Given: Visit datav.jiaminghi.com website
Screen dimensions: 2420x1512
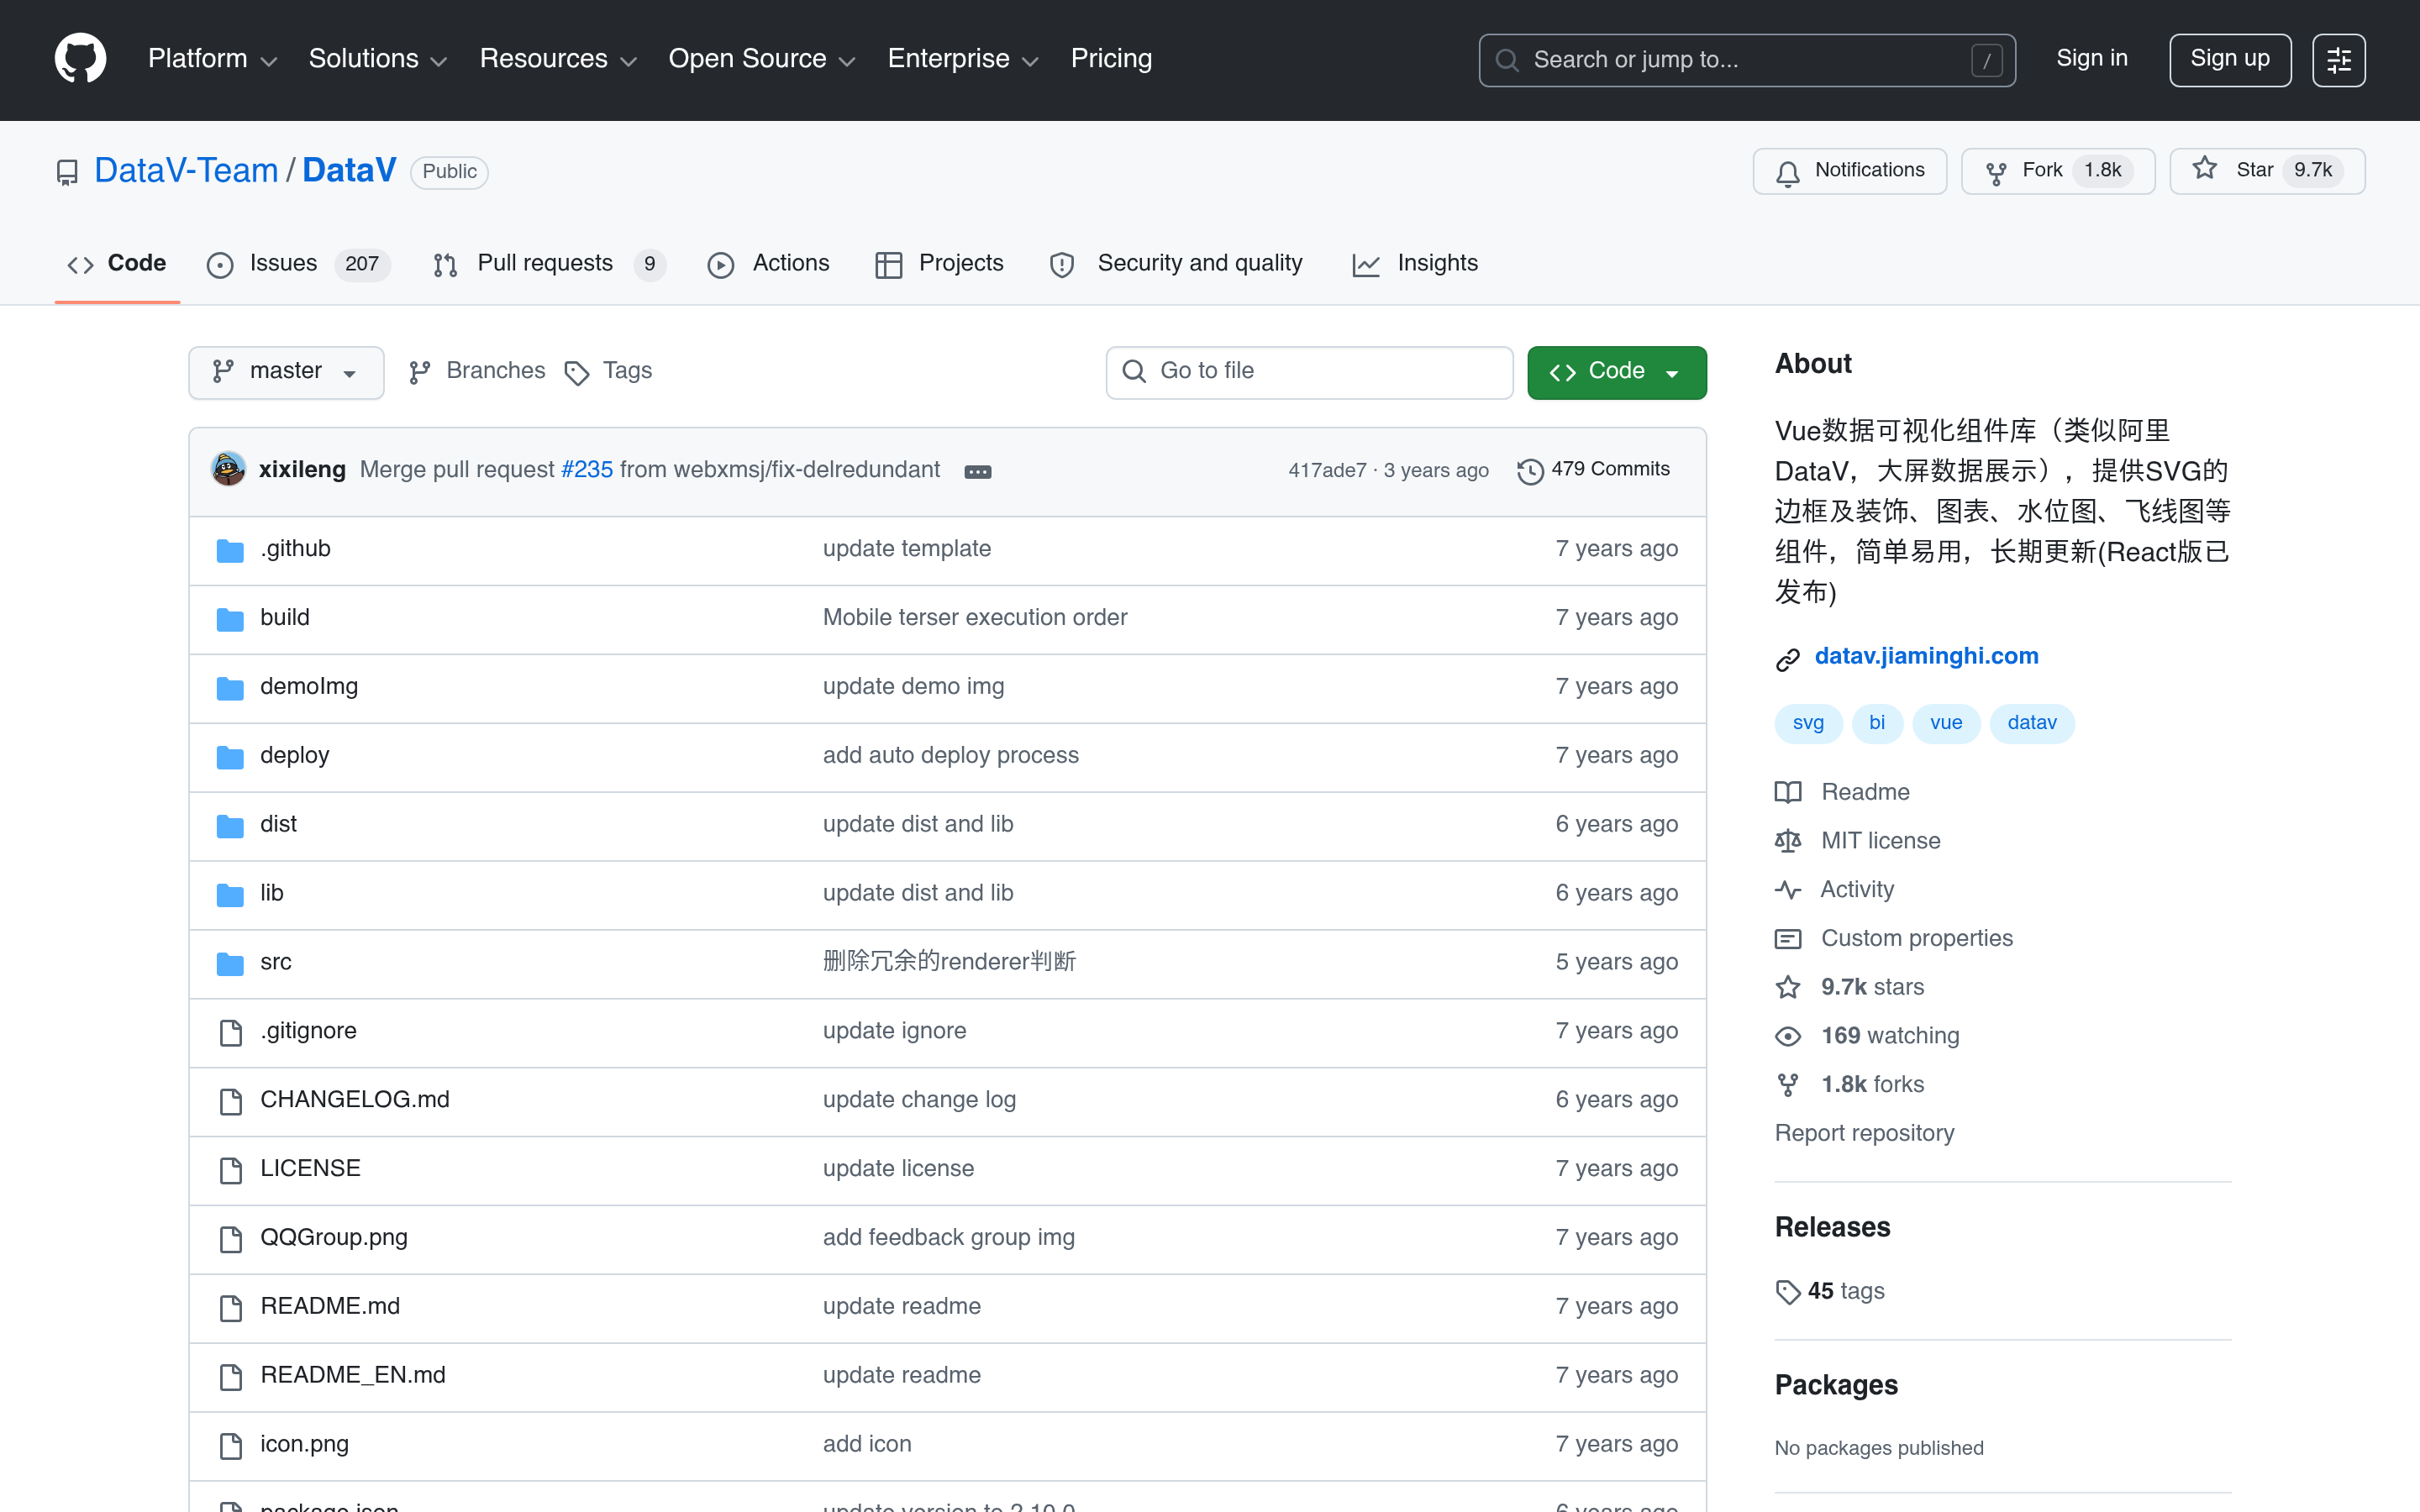Looking at the screenshot, I should (1926, 657).
